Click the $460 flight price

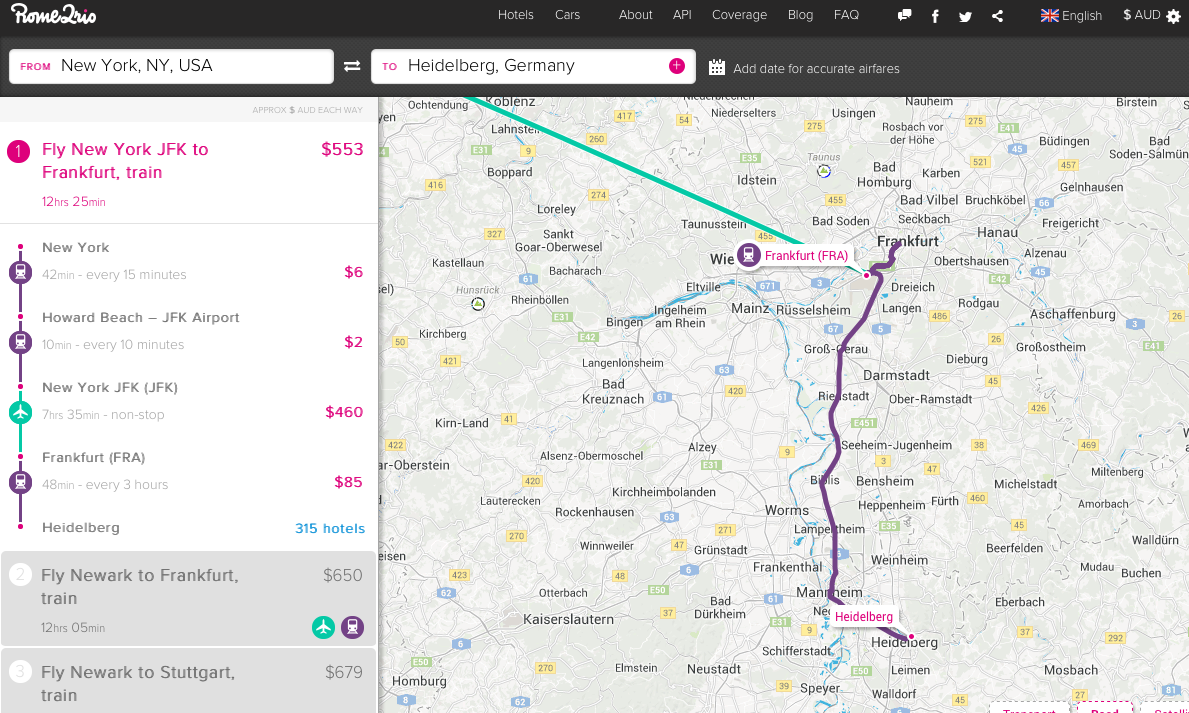pyautogui.click(x=344, y=412)
